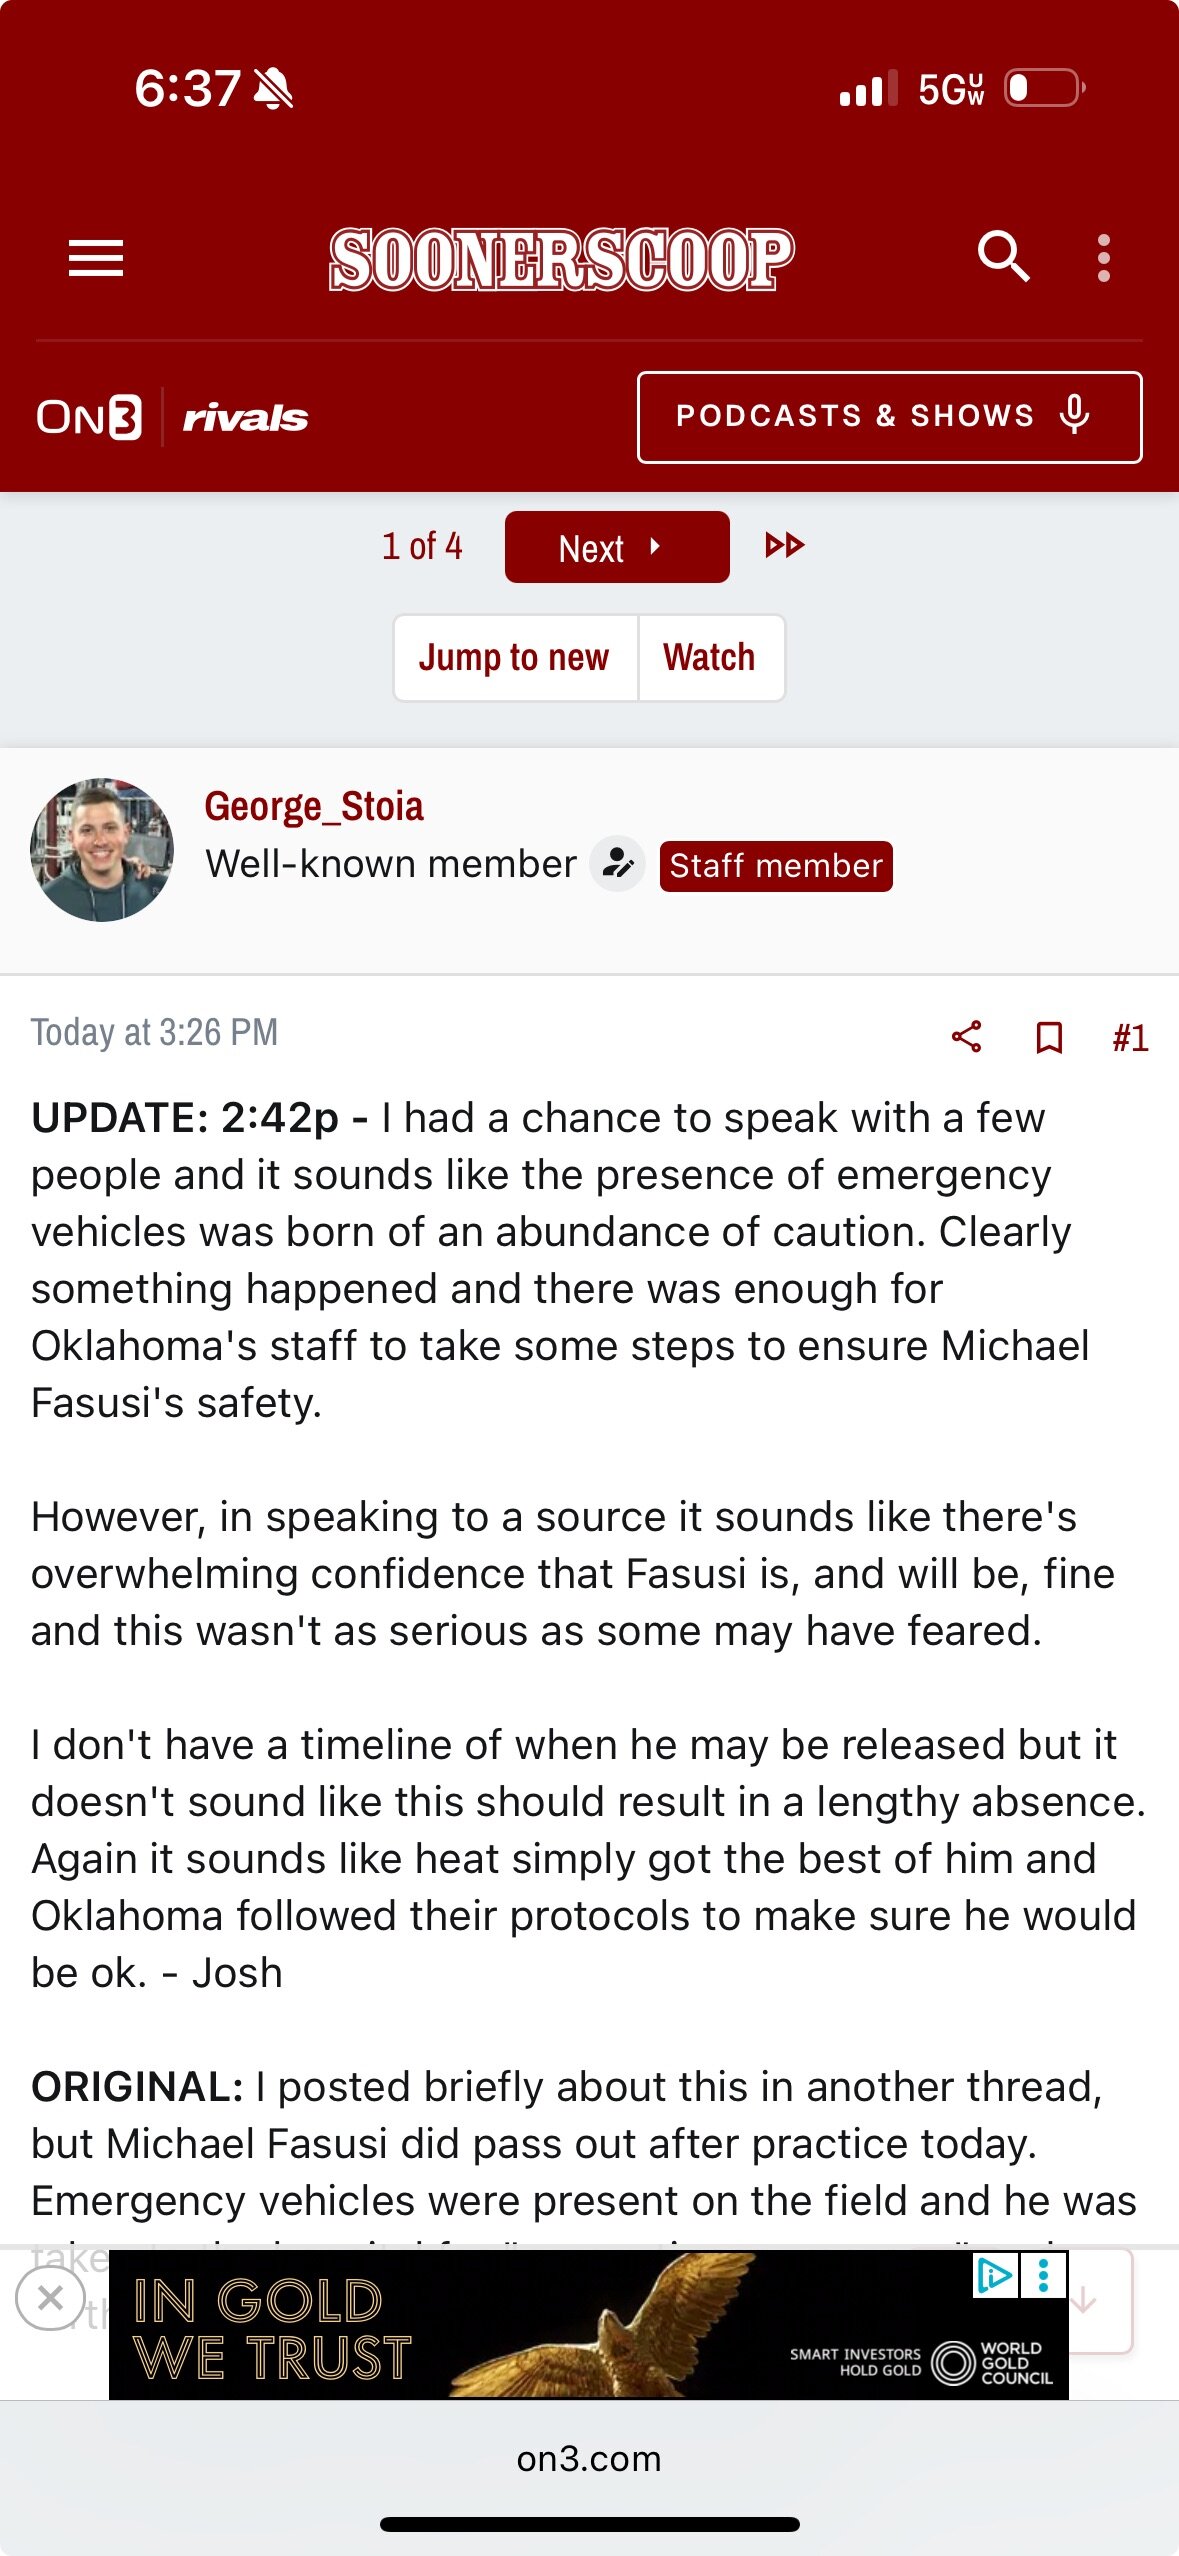Skip to last page double-arrow
1179x2556 pixels.
pos(785,545)
